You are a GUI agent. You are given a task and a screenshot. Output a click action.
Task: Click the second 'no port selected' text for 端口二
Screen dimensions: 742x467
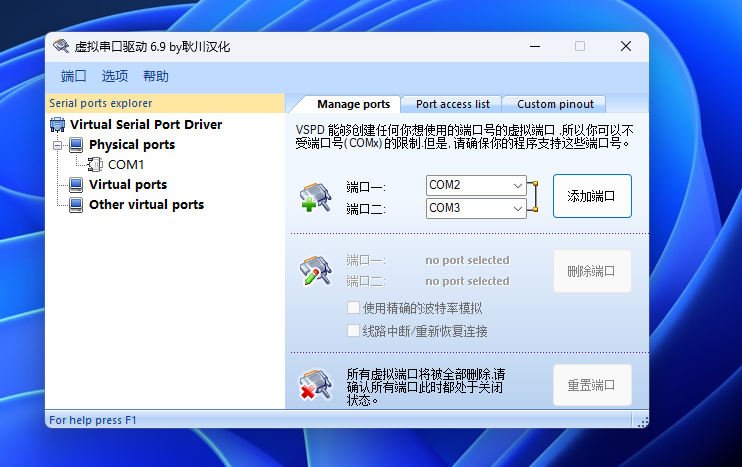click(x=467, y=281)
